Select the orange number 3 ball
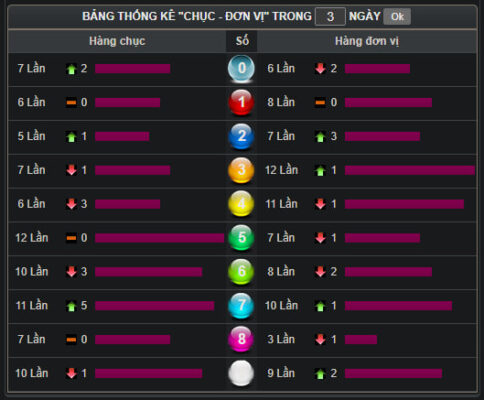The image size is (484, 400). pos(241,170)
